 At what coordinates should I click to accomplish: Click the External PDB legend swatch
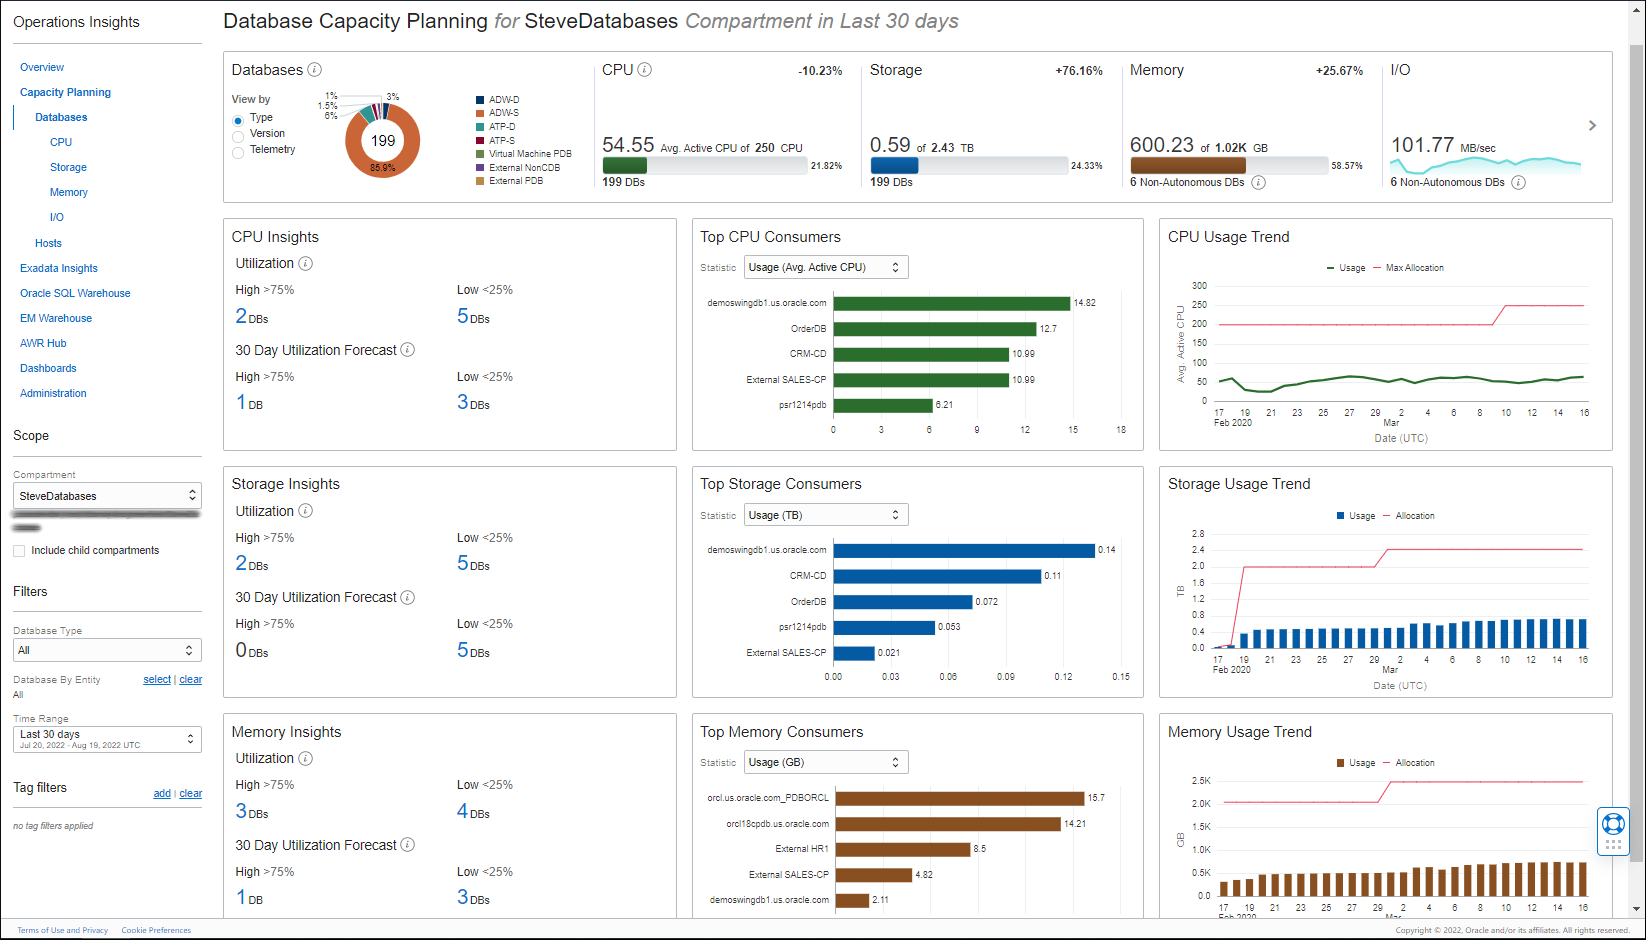480,181
